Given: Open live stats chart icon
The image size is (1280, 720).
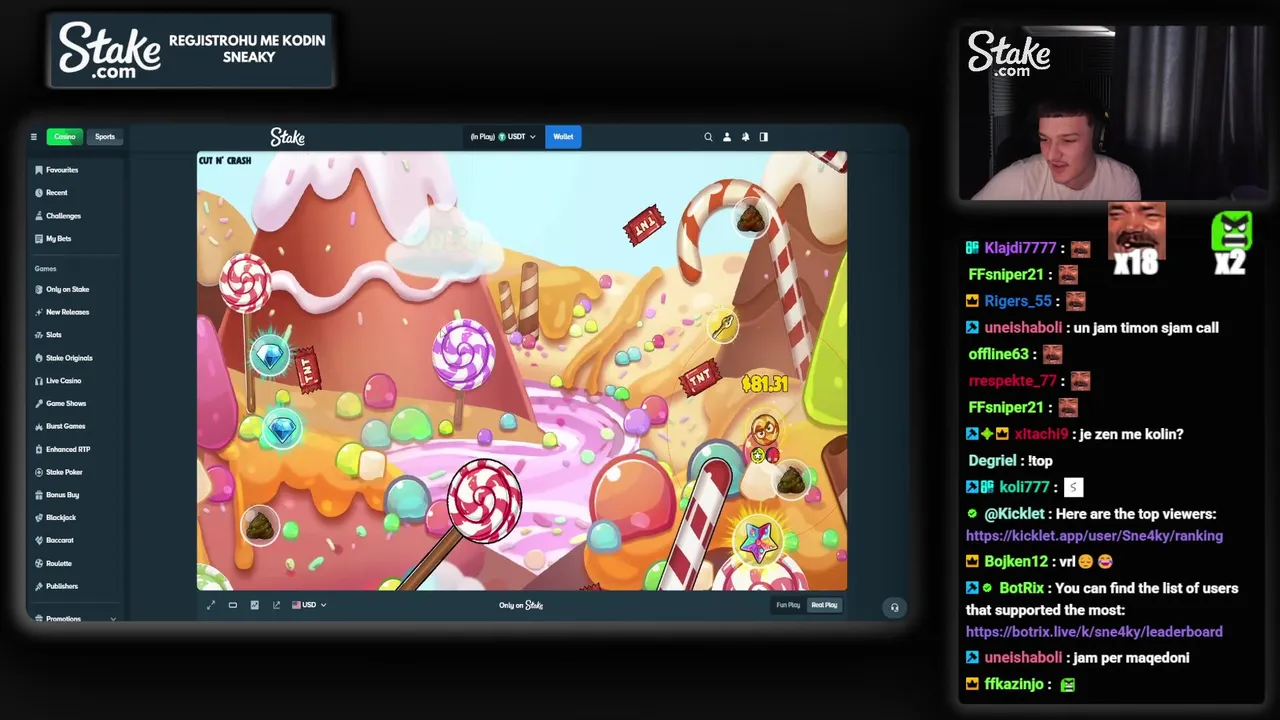Looking at the screenshot, I should [x=255, y=605].
